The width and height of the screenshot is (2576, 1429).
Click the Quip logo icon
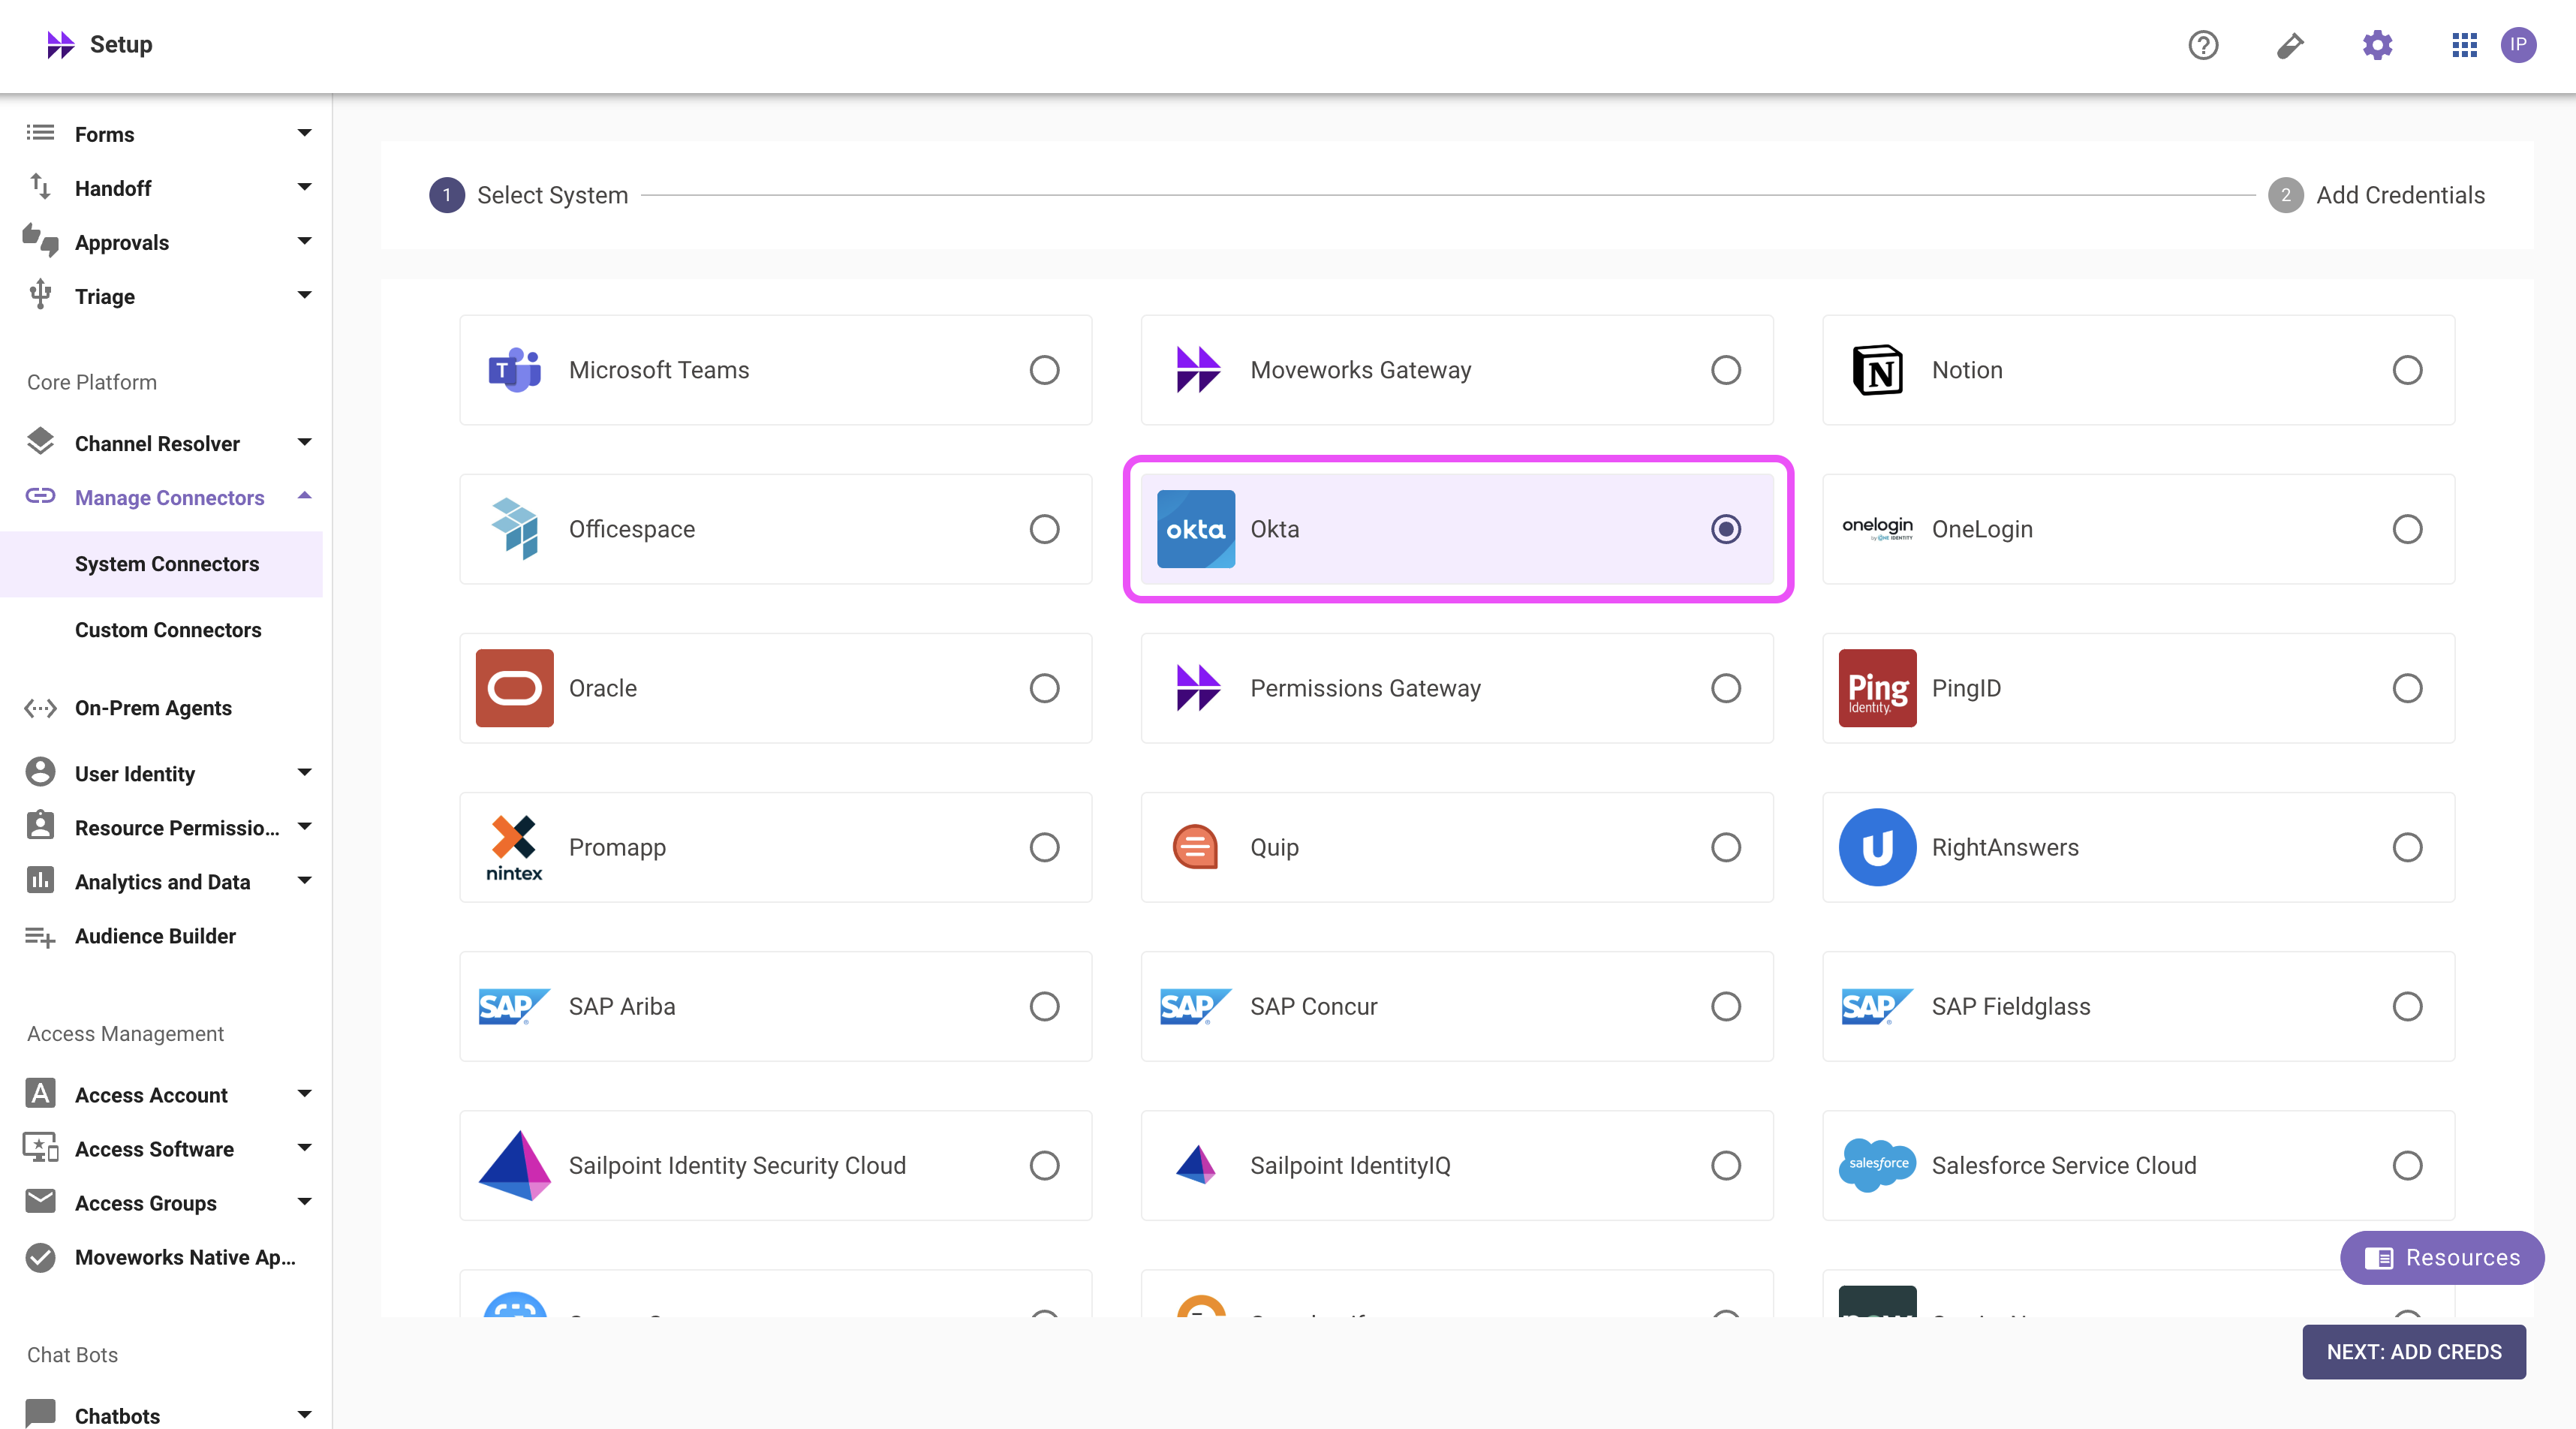coord(1195,847)
